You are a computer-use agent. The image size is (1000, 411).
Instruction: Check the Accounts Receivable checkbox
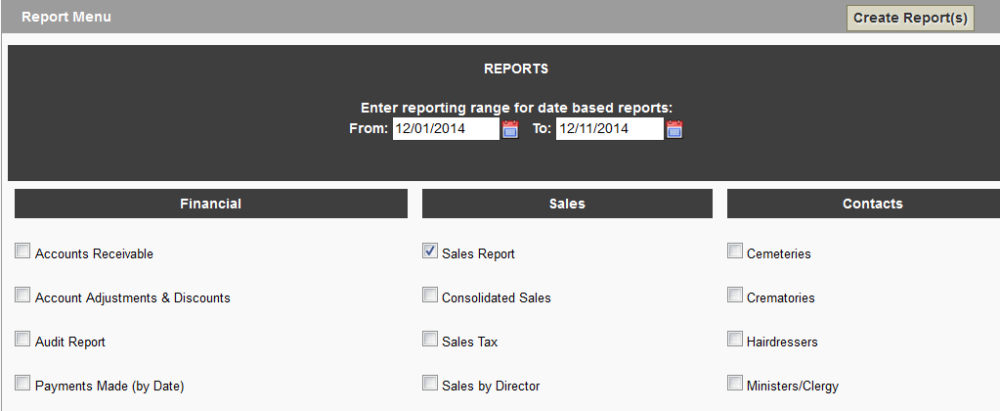tap(22, 251)
